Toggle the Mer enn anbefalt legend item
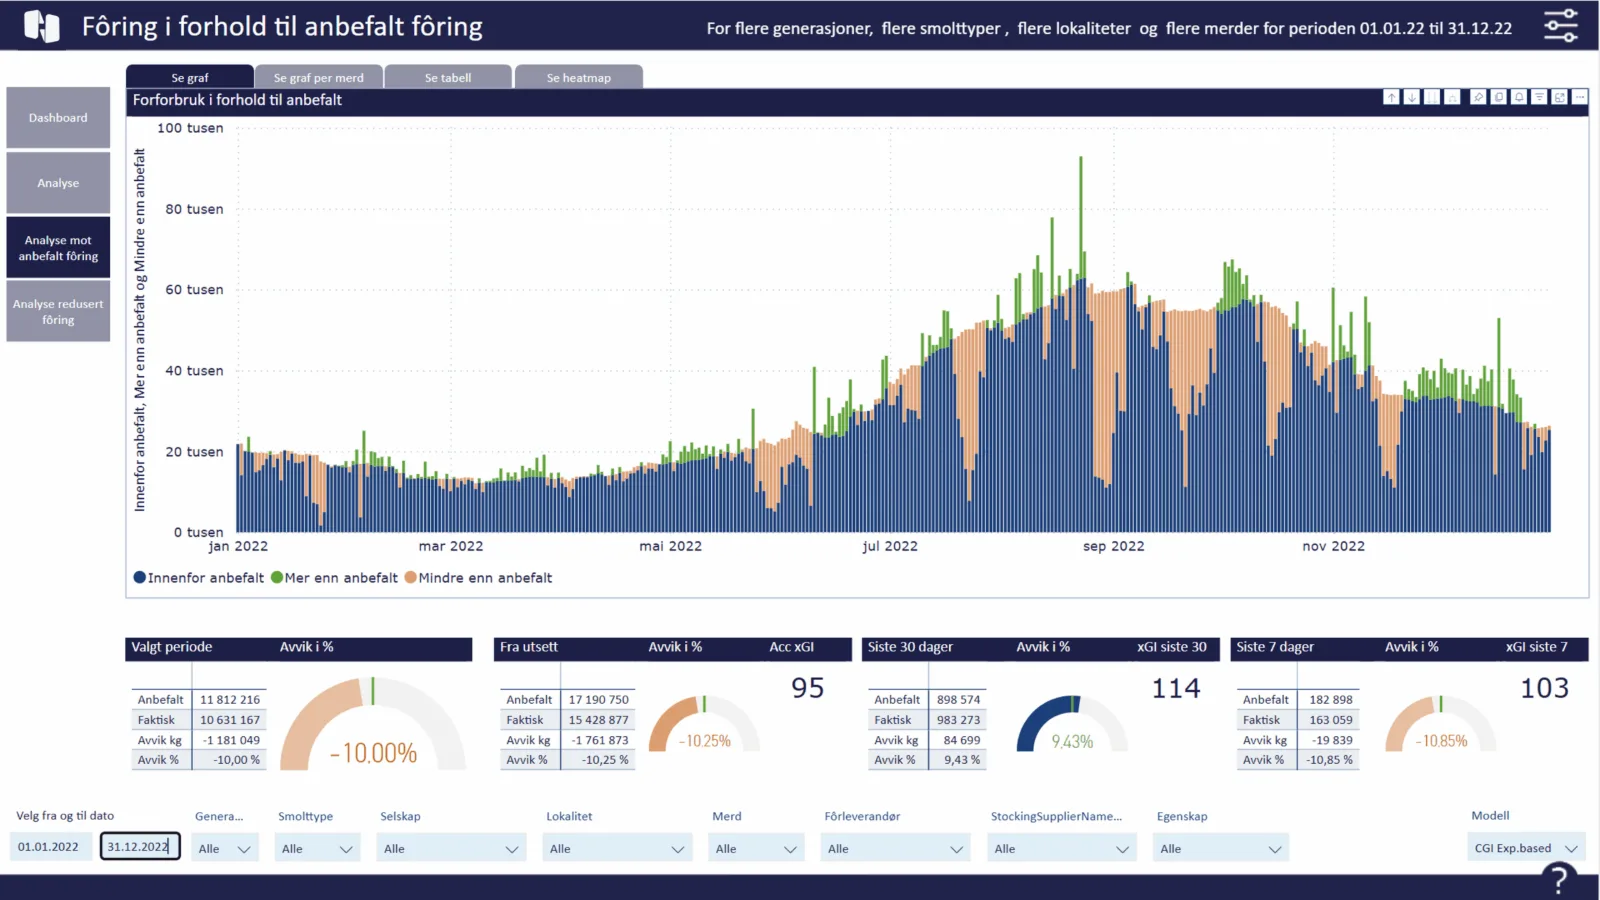Viewport: 1600px width, 900px height. click(x=334, y=578)
